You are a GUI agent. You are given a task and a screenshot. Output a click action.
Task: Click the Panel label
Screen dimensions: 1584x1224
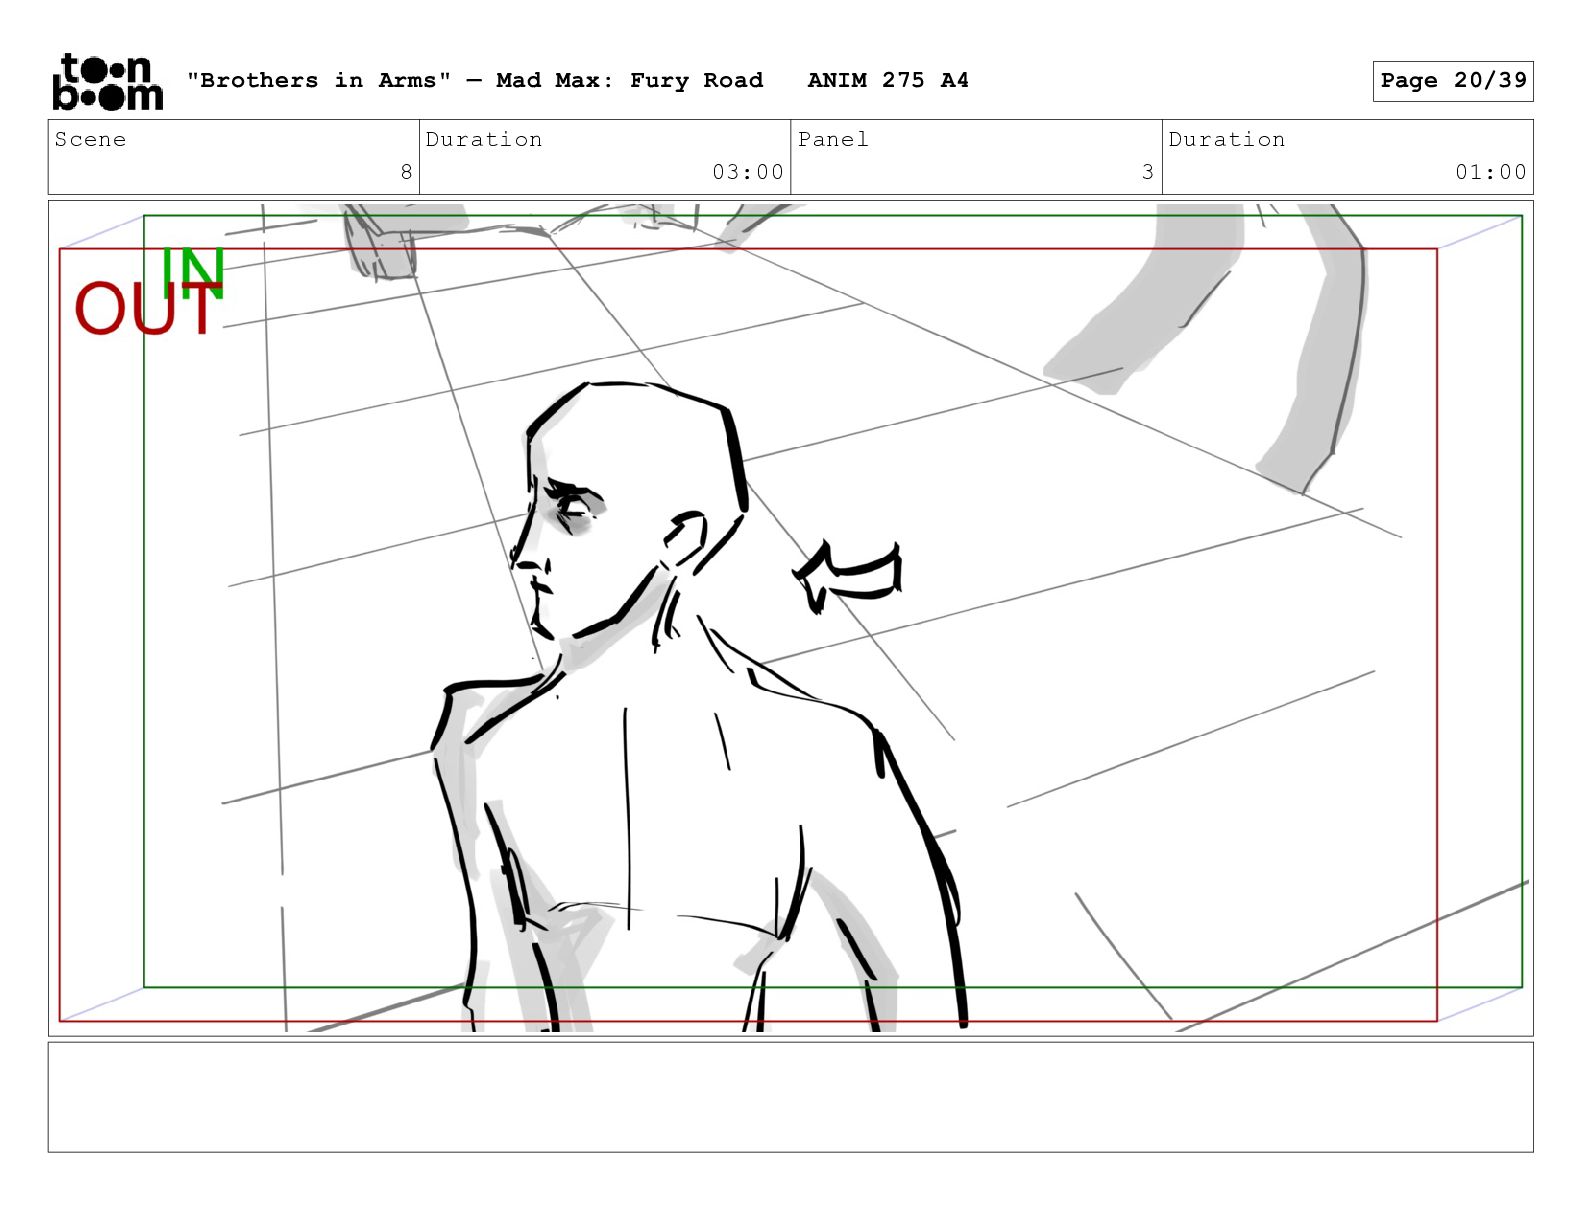point(833,139)
